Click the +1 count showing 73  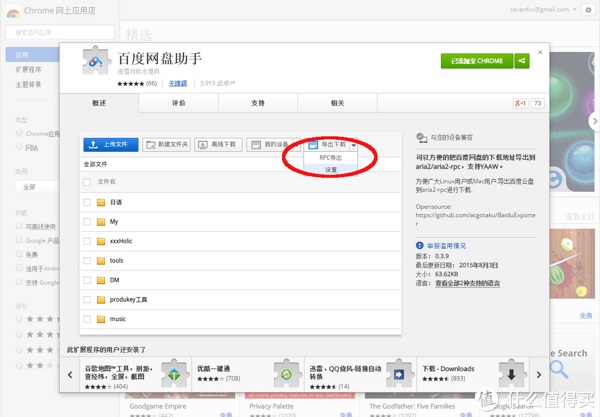coord(538,103)
